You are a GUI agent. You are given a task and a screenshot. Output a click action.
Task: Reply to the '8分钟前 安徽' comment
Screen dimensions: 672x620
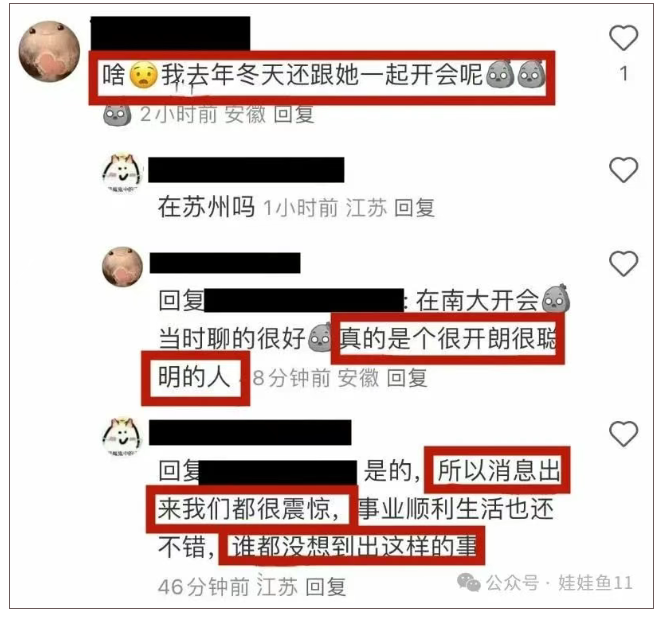[407, 378]
